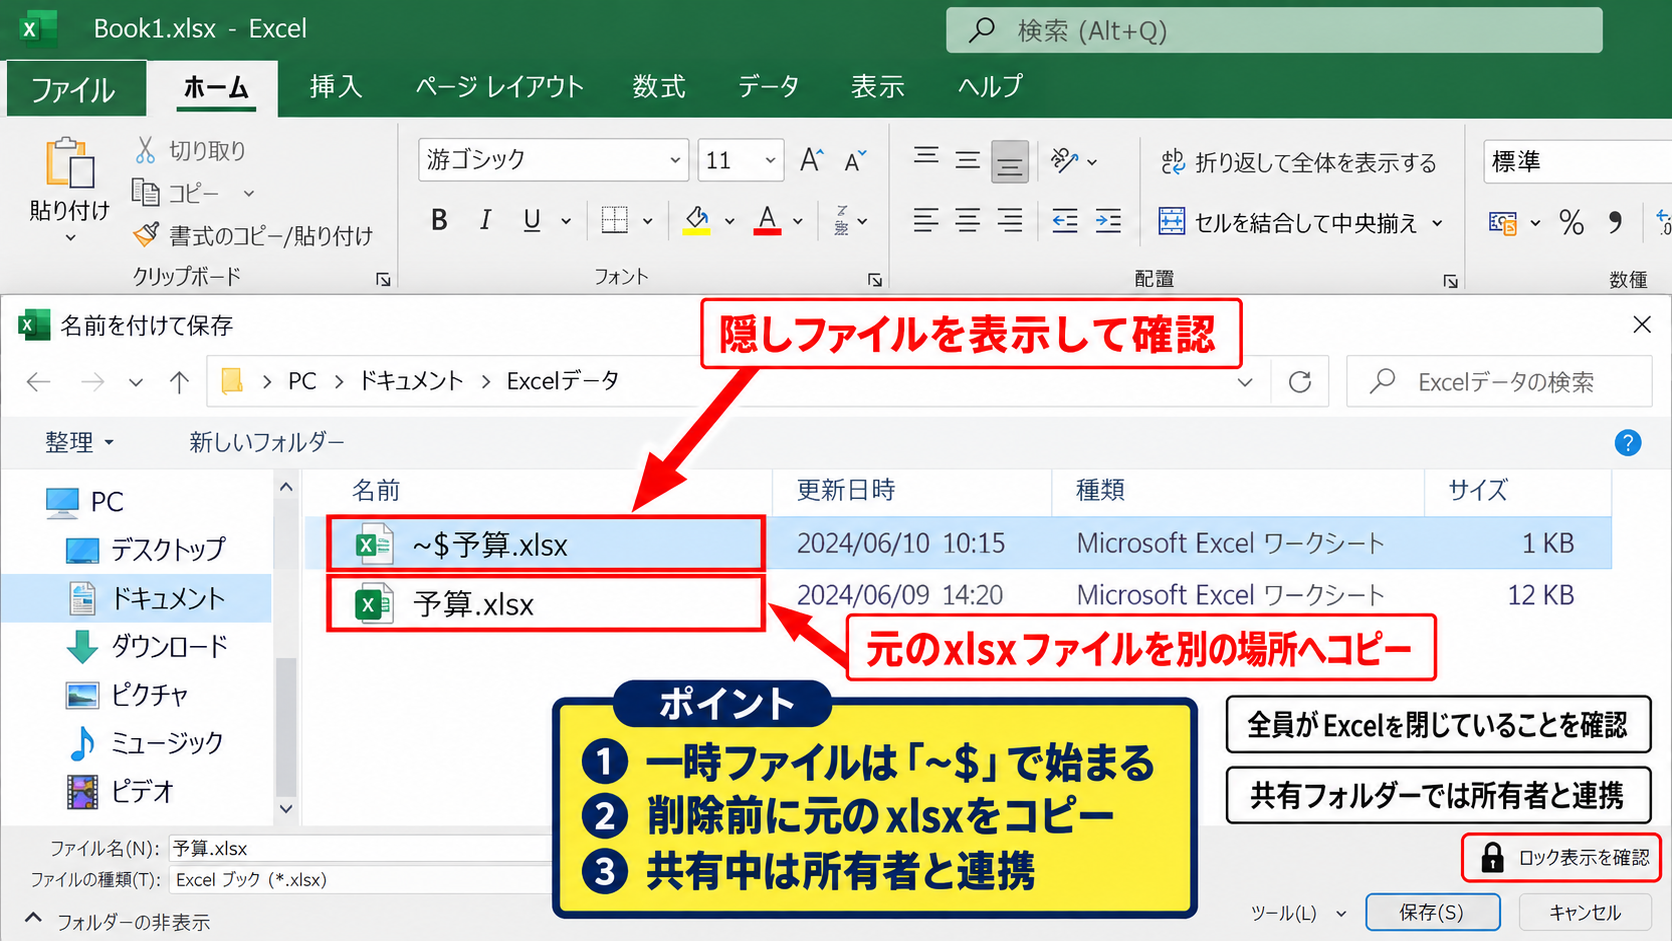Open the font name dropdown (游ゴシック)
The height and width of the screenshot is (941, 1672).
click(x=675, y=160)
